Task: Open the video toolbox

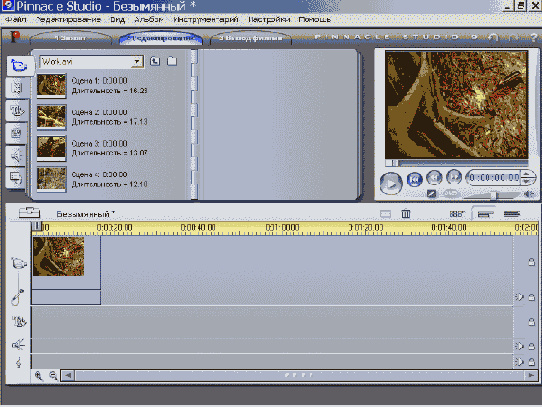Action: [29, 213]
